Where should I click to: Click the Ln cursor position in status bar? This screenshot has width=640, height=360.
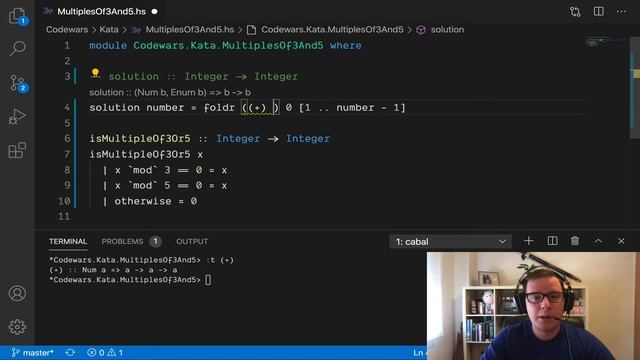pyautogui.click(x=419, y=353)
